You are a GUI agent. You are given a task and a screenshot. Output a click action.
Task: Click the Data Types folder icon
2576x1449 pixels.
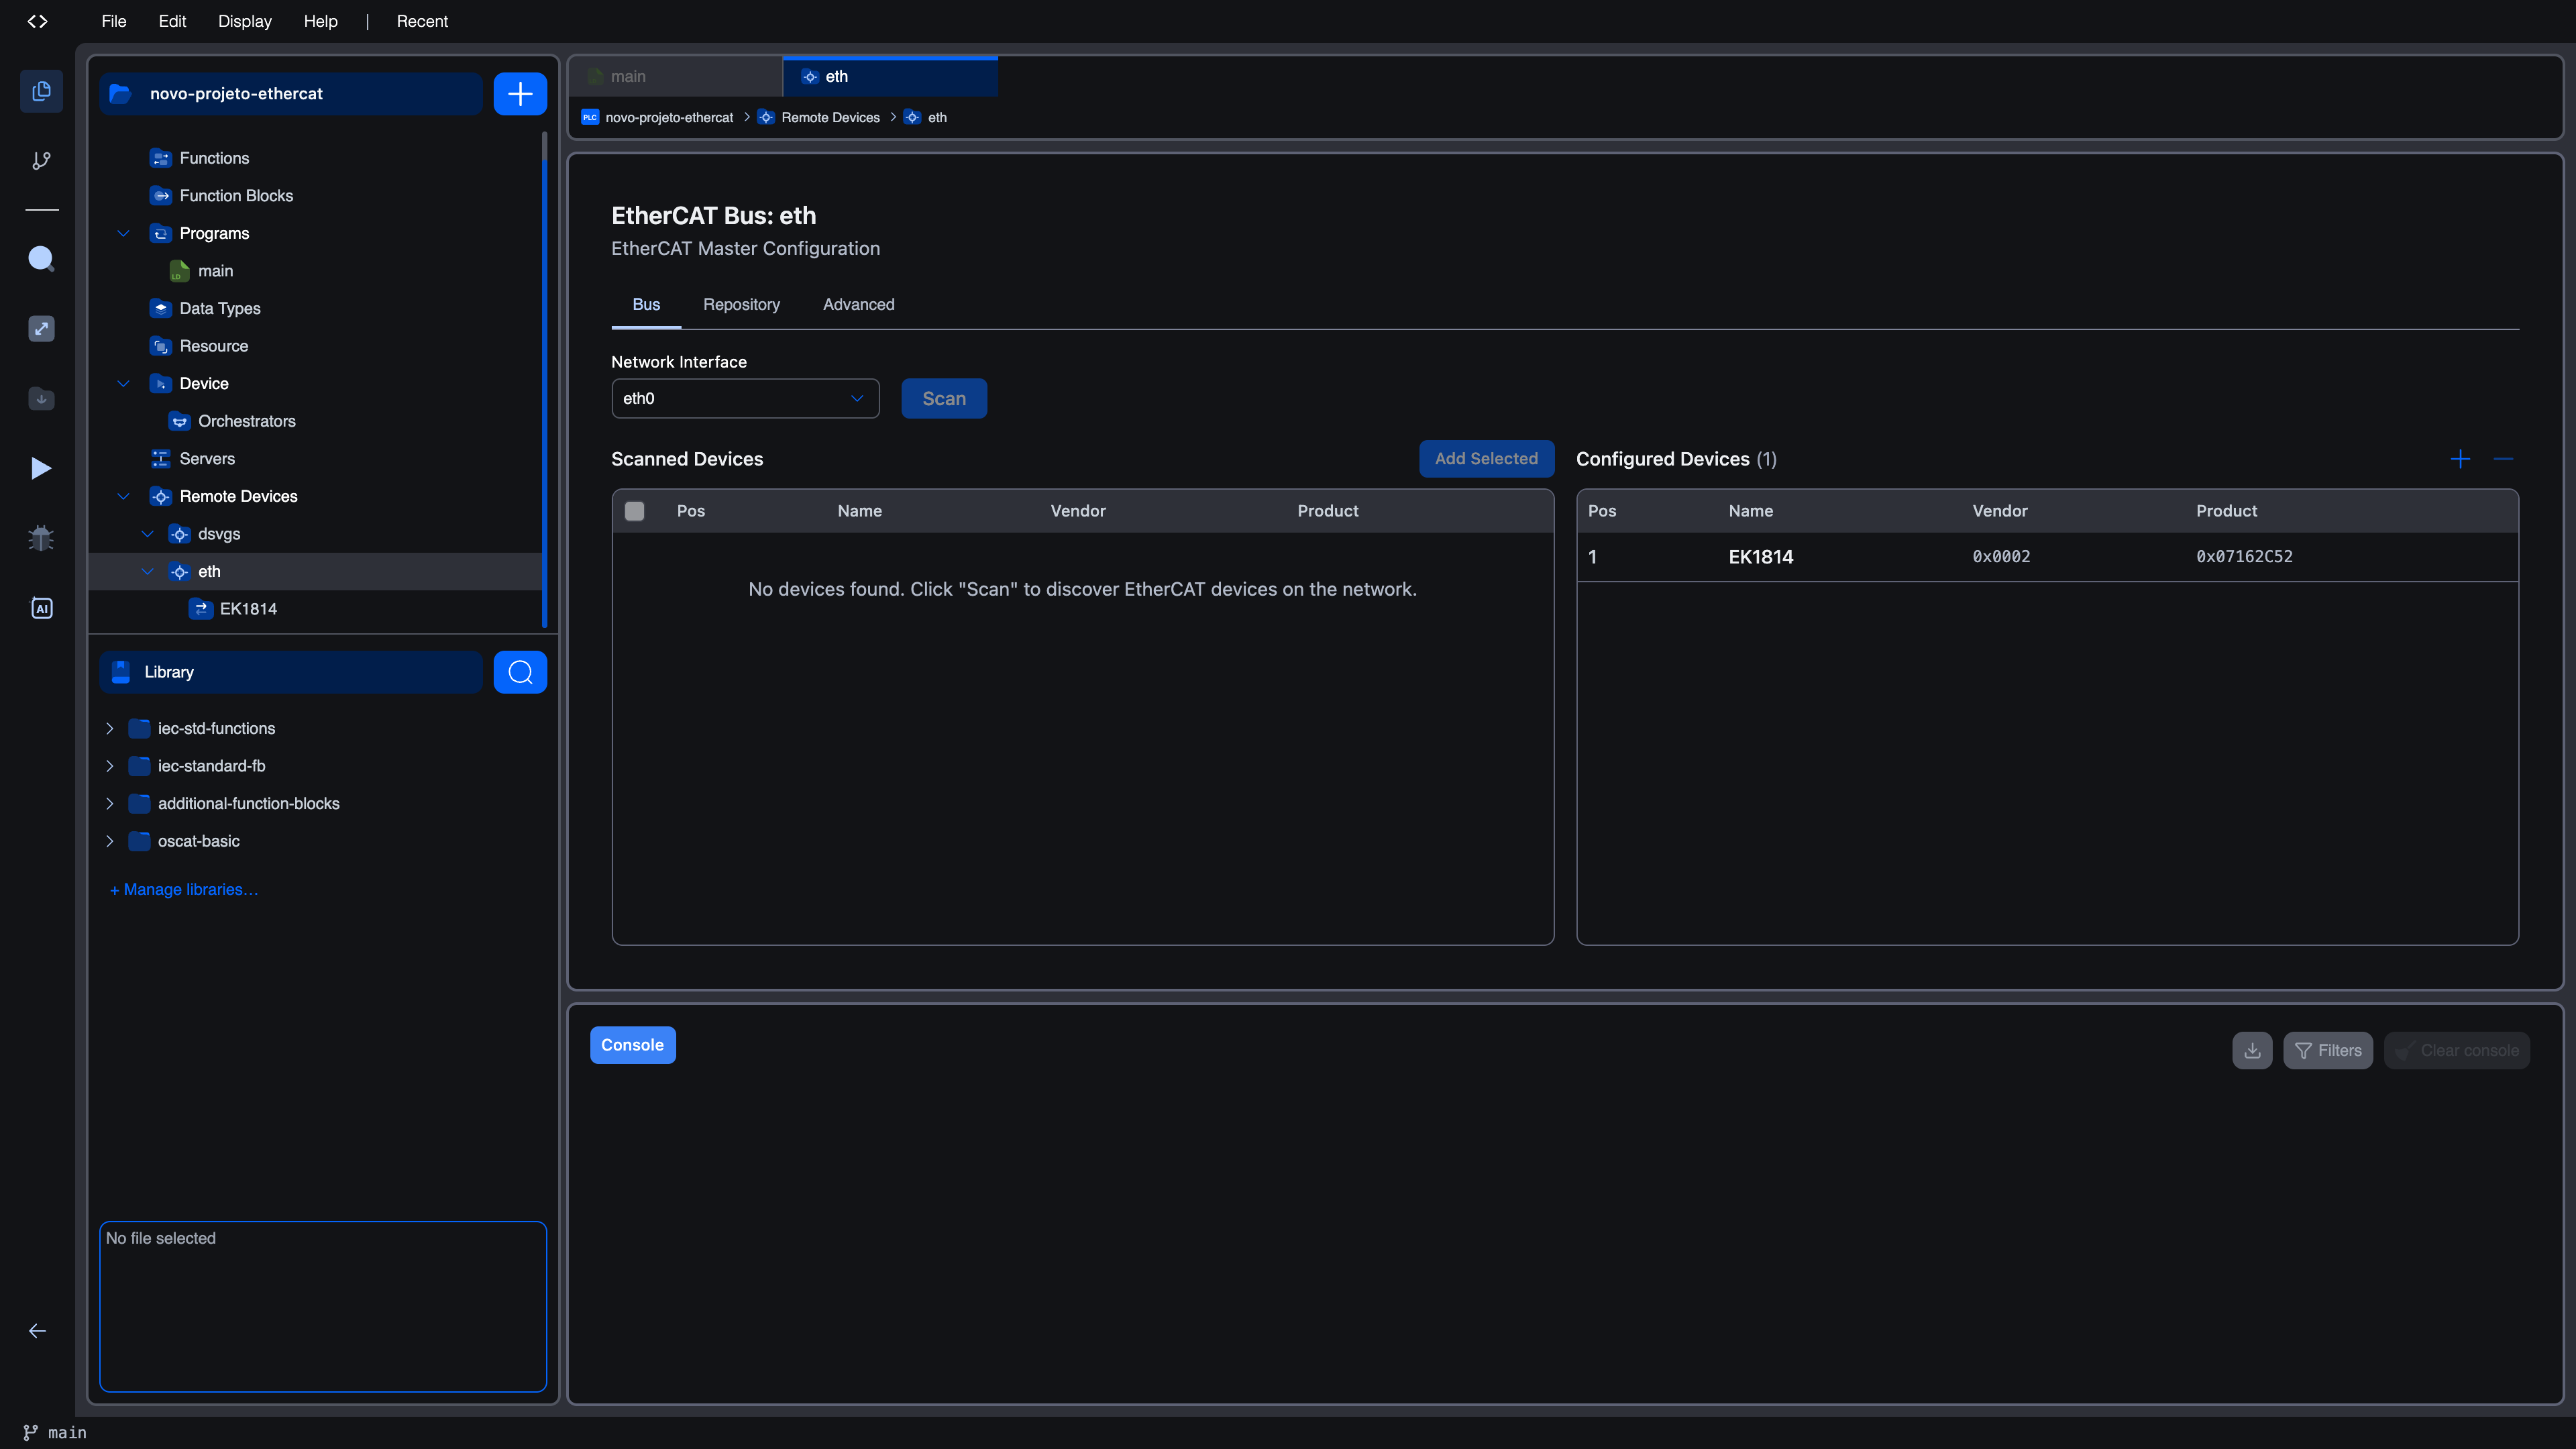(x=160, y=308)
